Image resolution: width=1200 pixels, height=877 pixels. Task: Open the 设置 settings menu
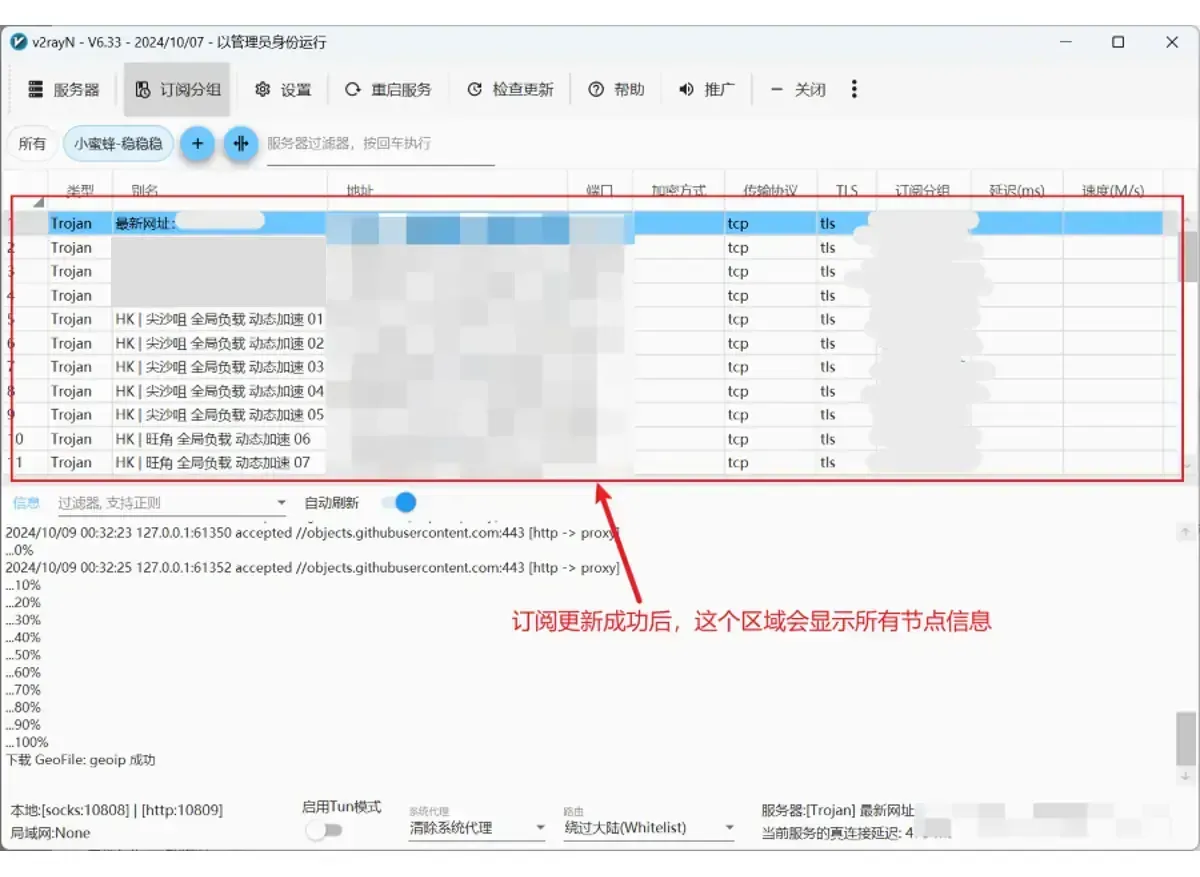point(283,89)
